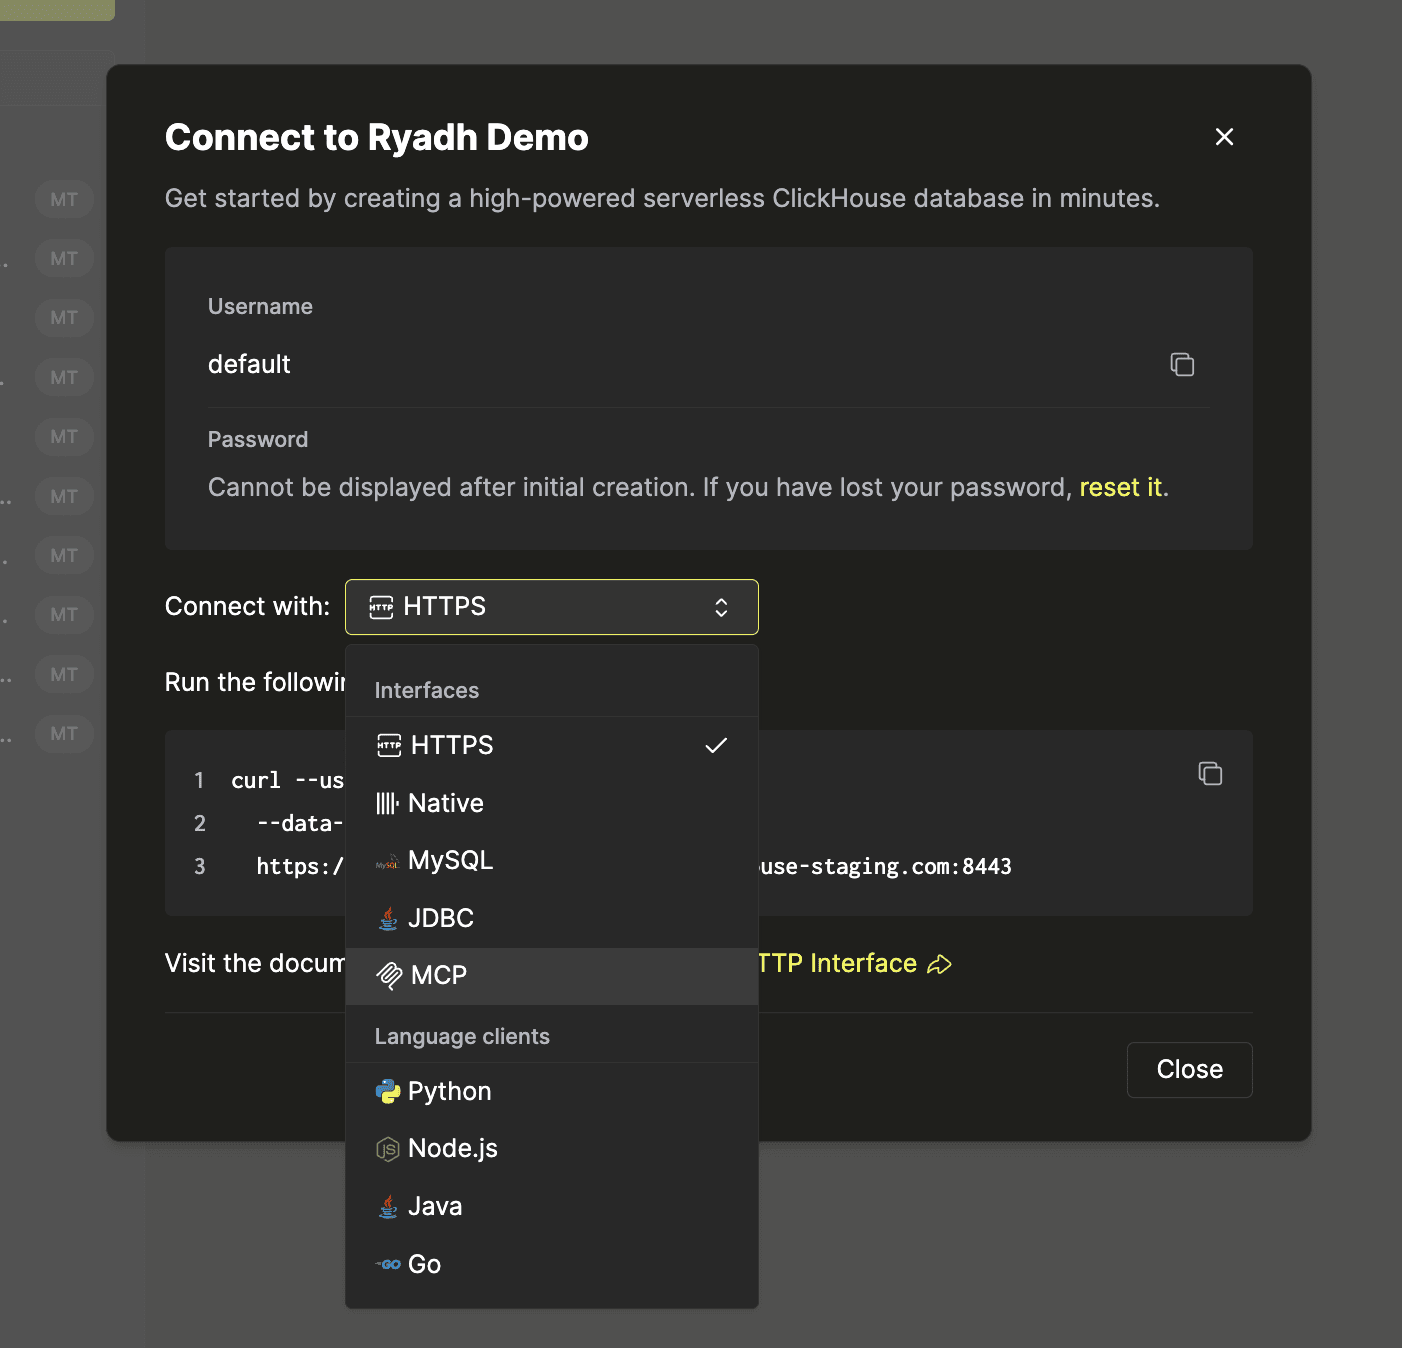This screenshot has width=1402, height=1348.
Task: Close the Connect dialog with X icon
Action: click(x=1224, y=137)
